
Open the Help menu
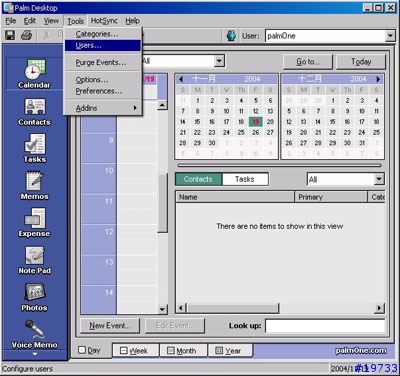point(132,21)
